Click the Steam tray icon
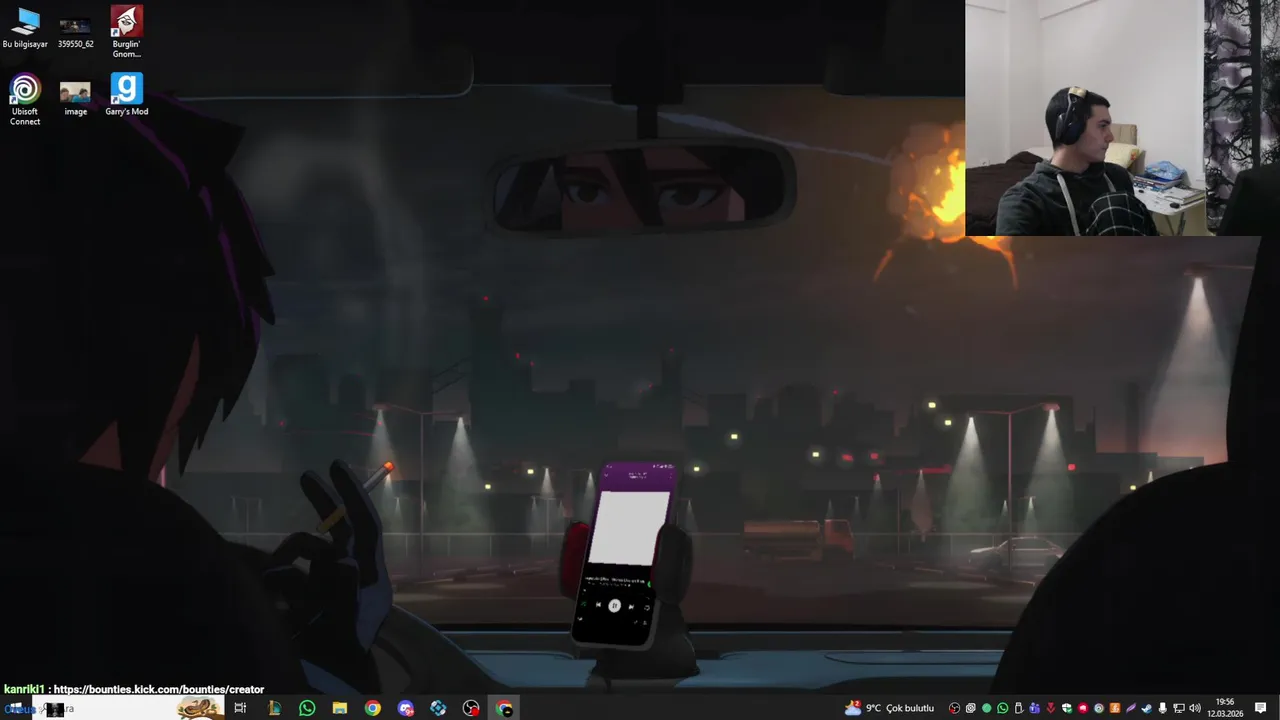This screenshot has height=720, width=1280. point(1147,708)
